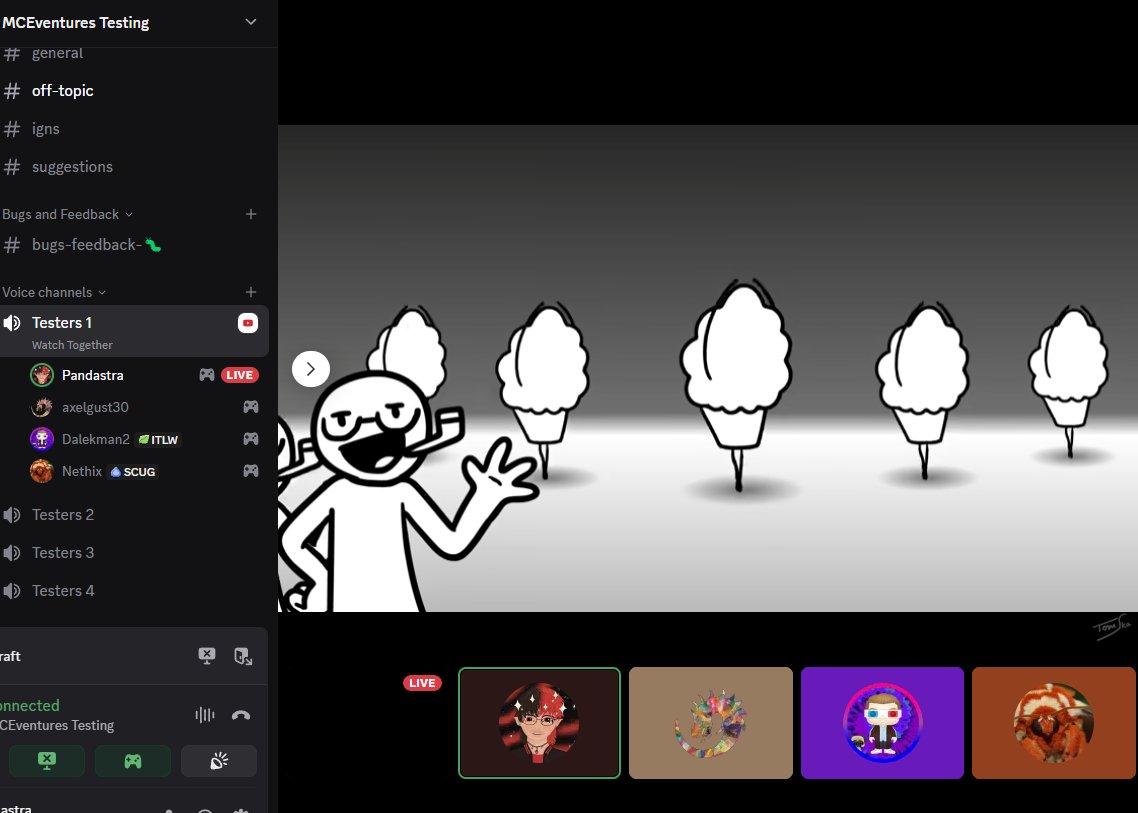Click the red LIVE badge beside participant tiles
Image resolution: width=1138 pixels, height=813 pixels.
click(x=422, y=682)
